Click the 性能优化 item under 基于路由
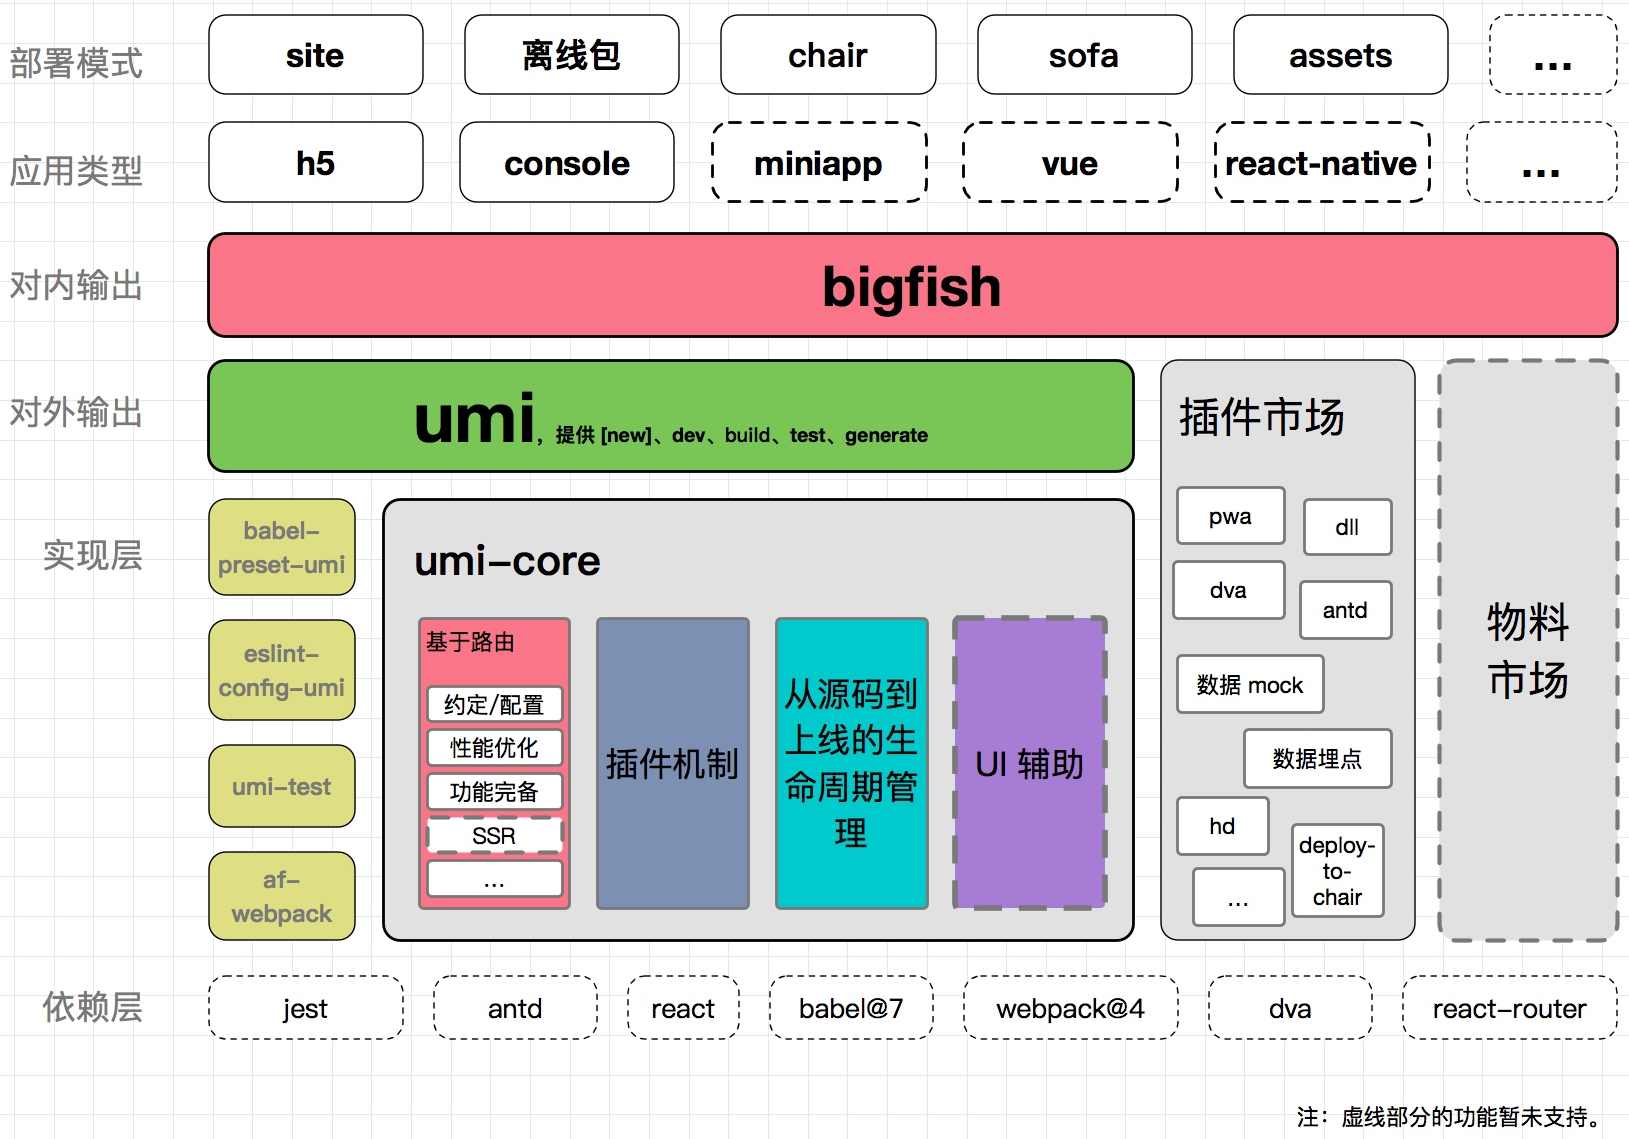The height and width of the screenshot is (1139, 1629). [x=494, y=747]
